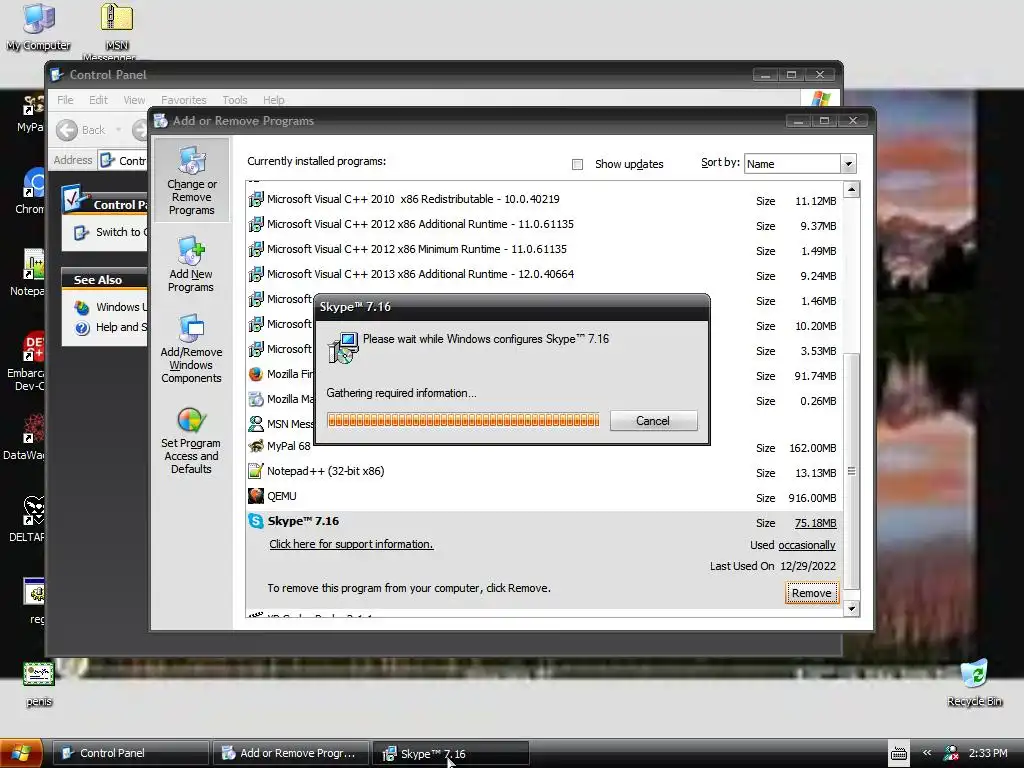
Task: Click the Mozilla Firefox icon in the list
Action: click(x=256, y=374)
